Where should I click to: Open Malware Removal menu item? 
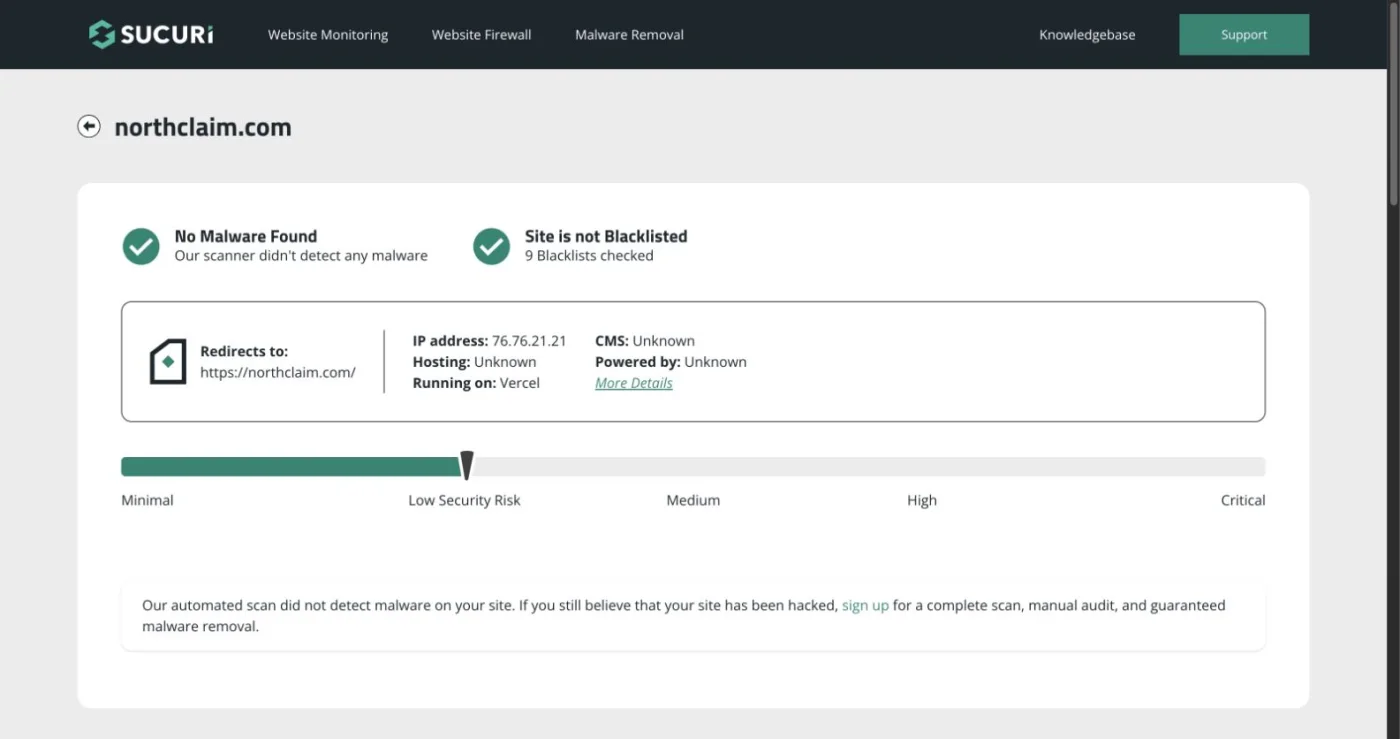coord(629,34)
